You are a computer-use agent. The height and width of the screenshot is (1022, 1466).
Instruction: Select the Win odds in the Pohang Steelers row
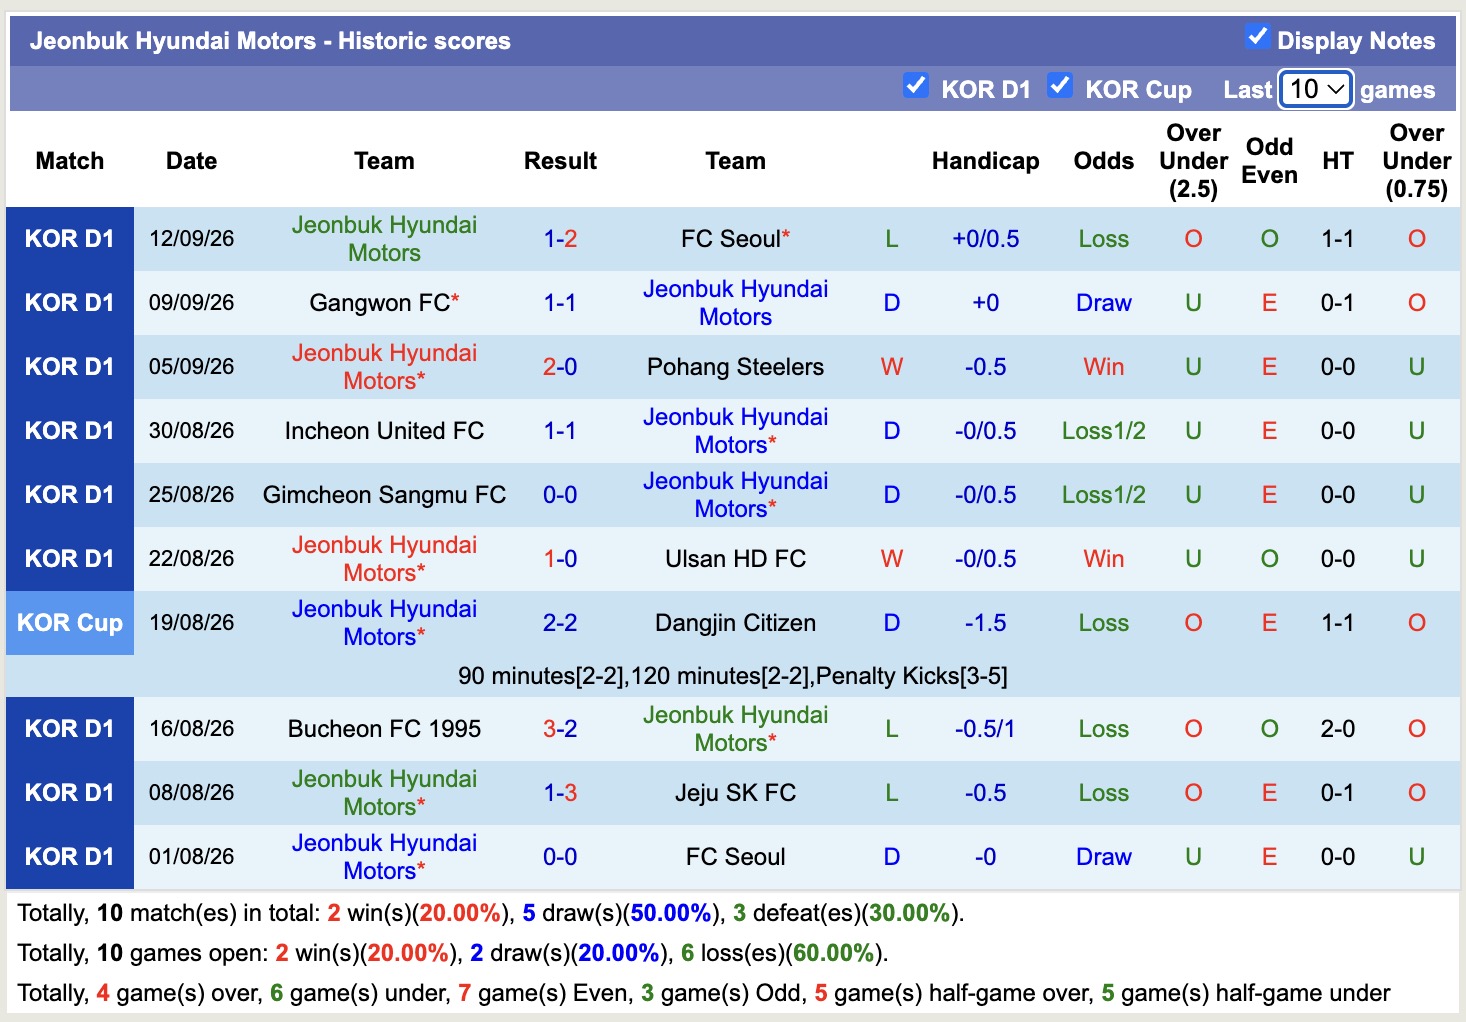[1103, 367]
